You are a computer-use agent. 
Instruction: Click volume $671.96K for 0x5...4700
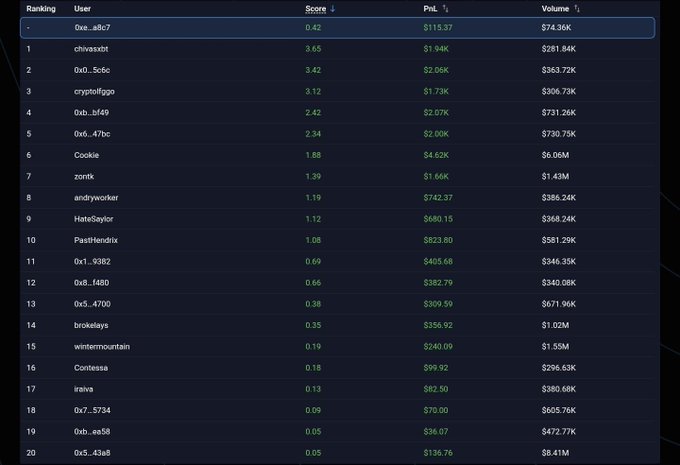point(559,304)
